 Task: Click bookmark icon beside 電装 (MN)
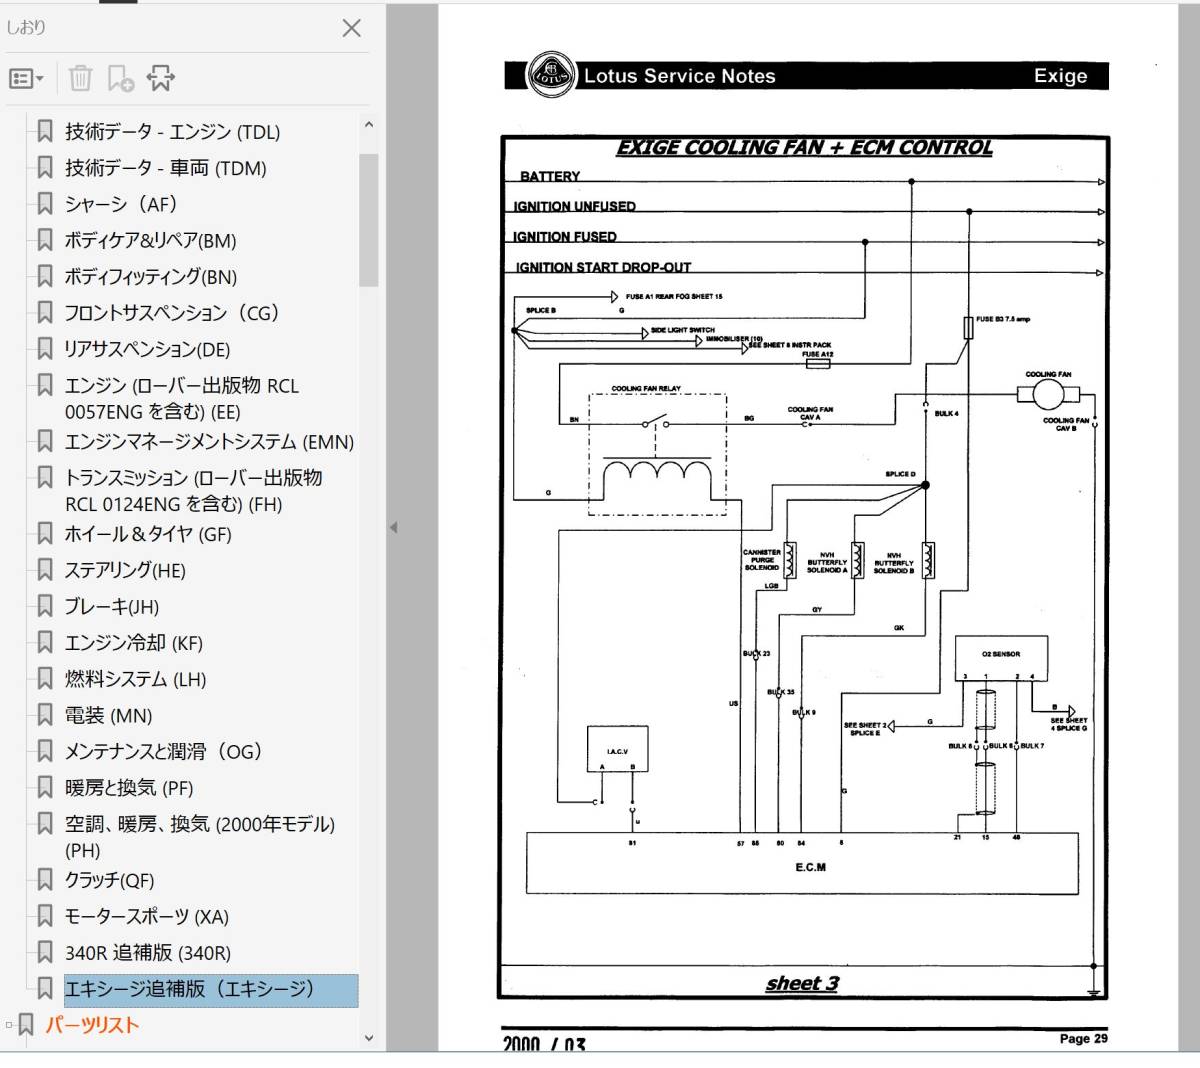[x=45, y=715]
